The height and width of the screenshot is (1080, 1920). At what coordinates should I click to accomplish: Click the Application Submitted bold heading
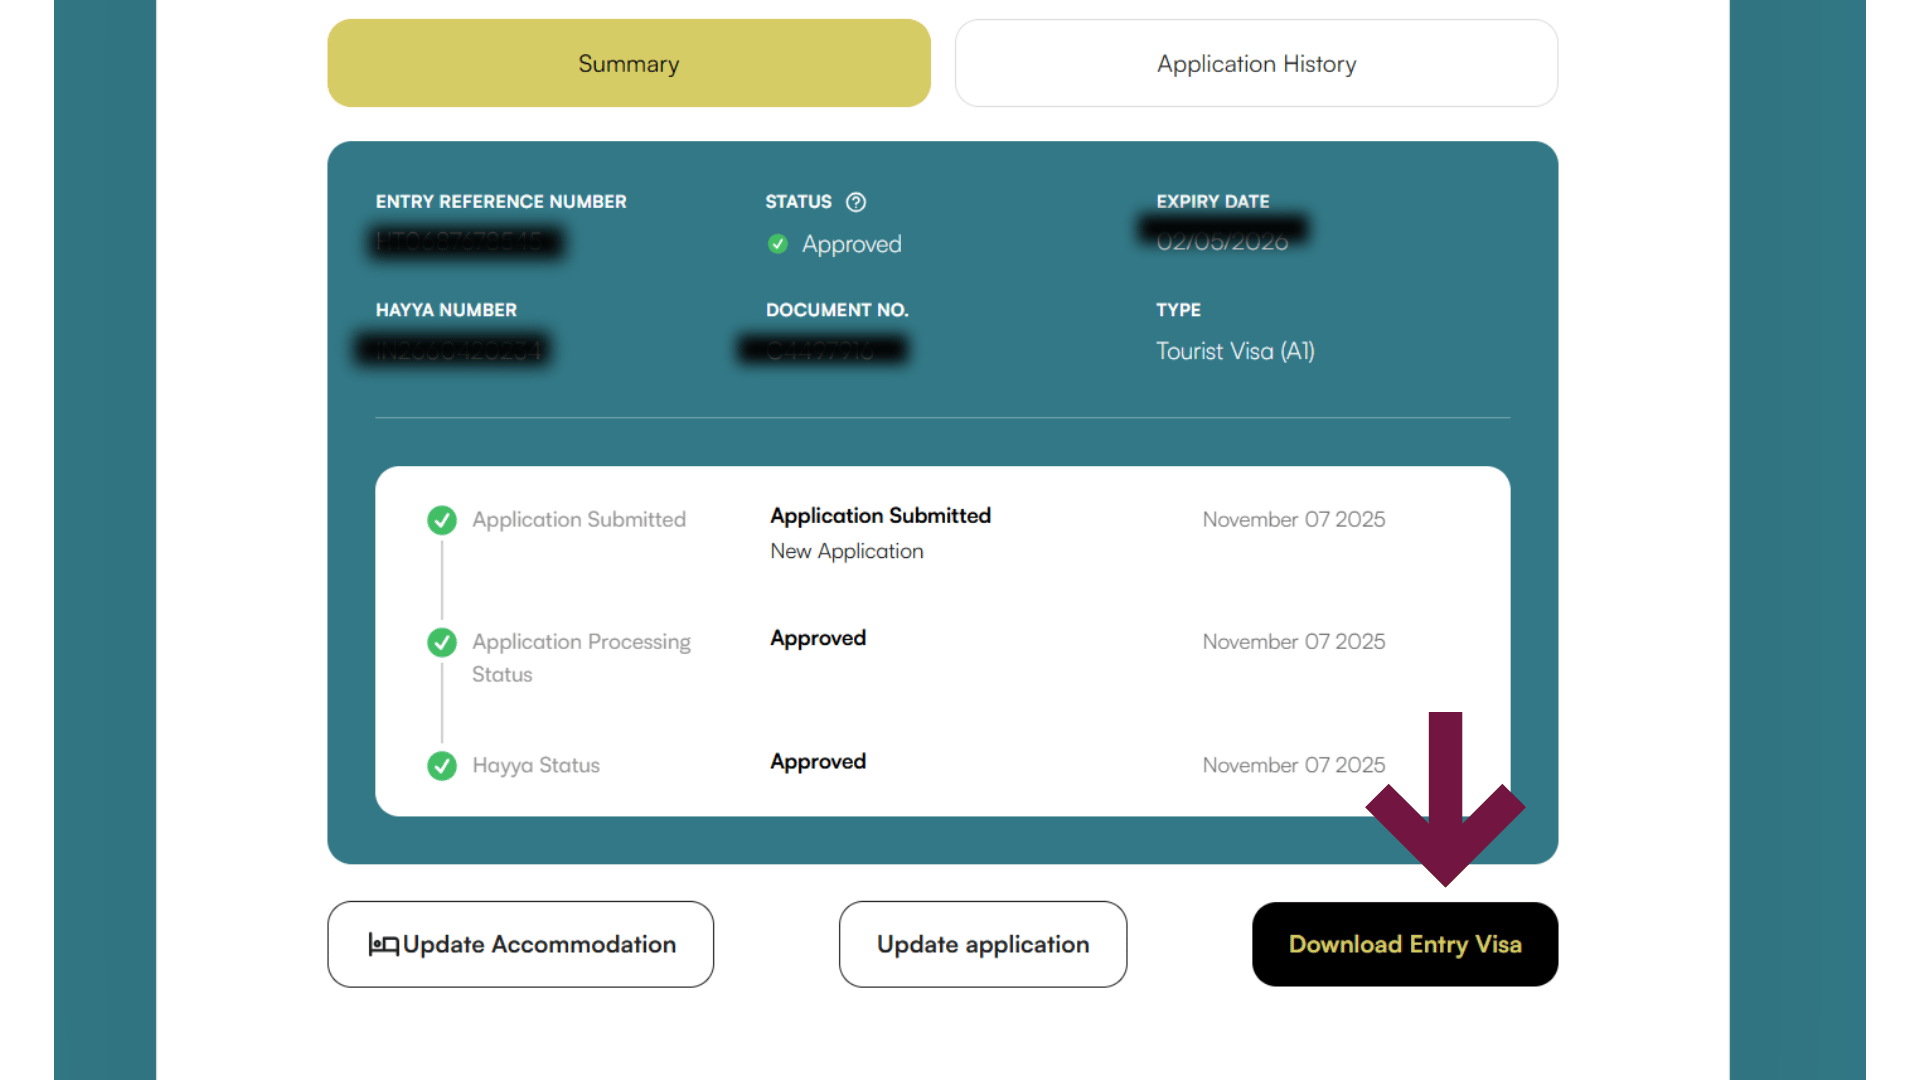point(880,516)
